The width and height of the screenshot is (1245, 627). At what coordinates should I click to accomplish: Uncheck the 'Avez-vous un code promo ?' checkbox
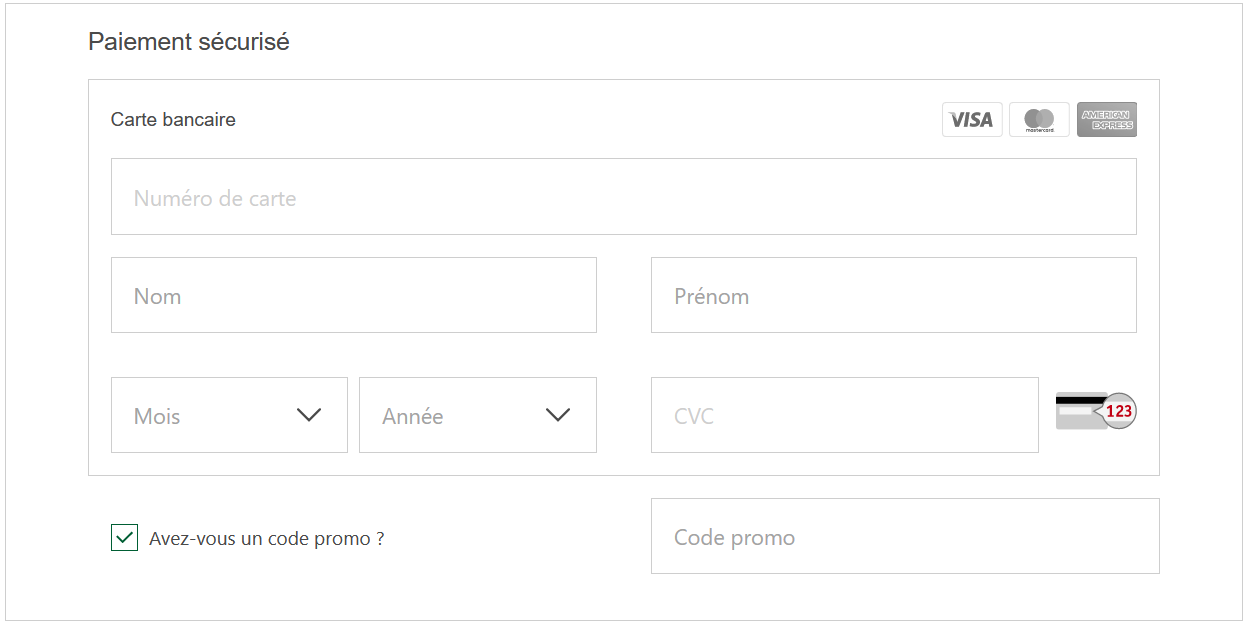[124, 537]
